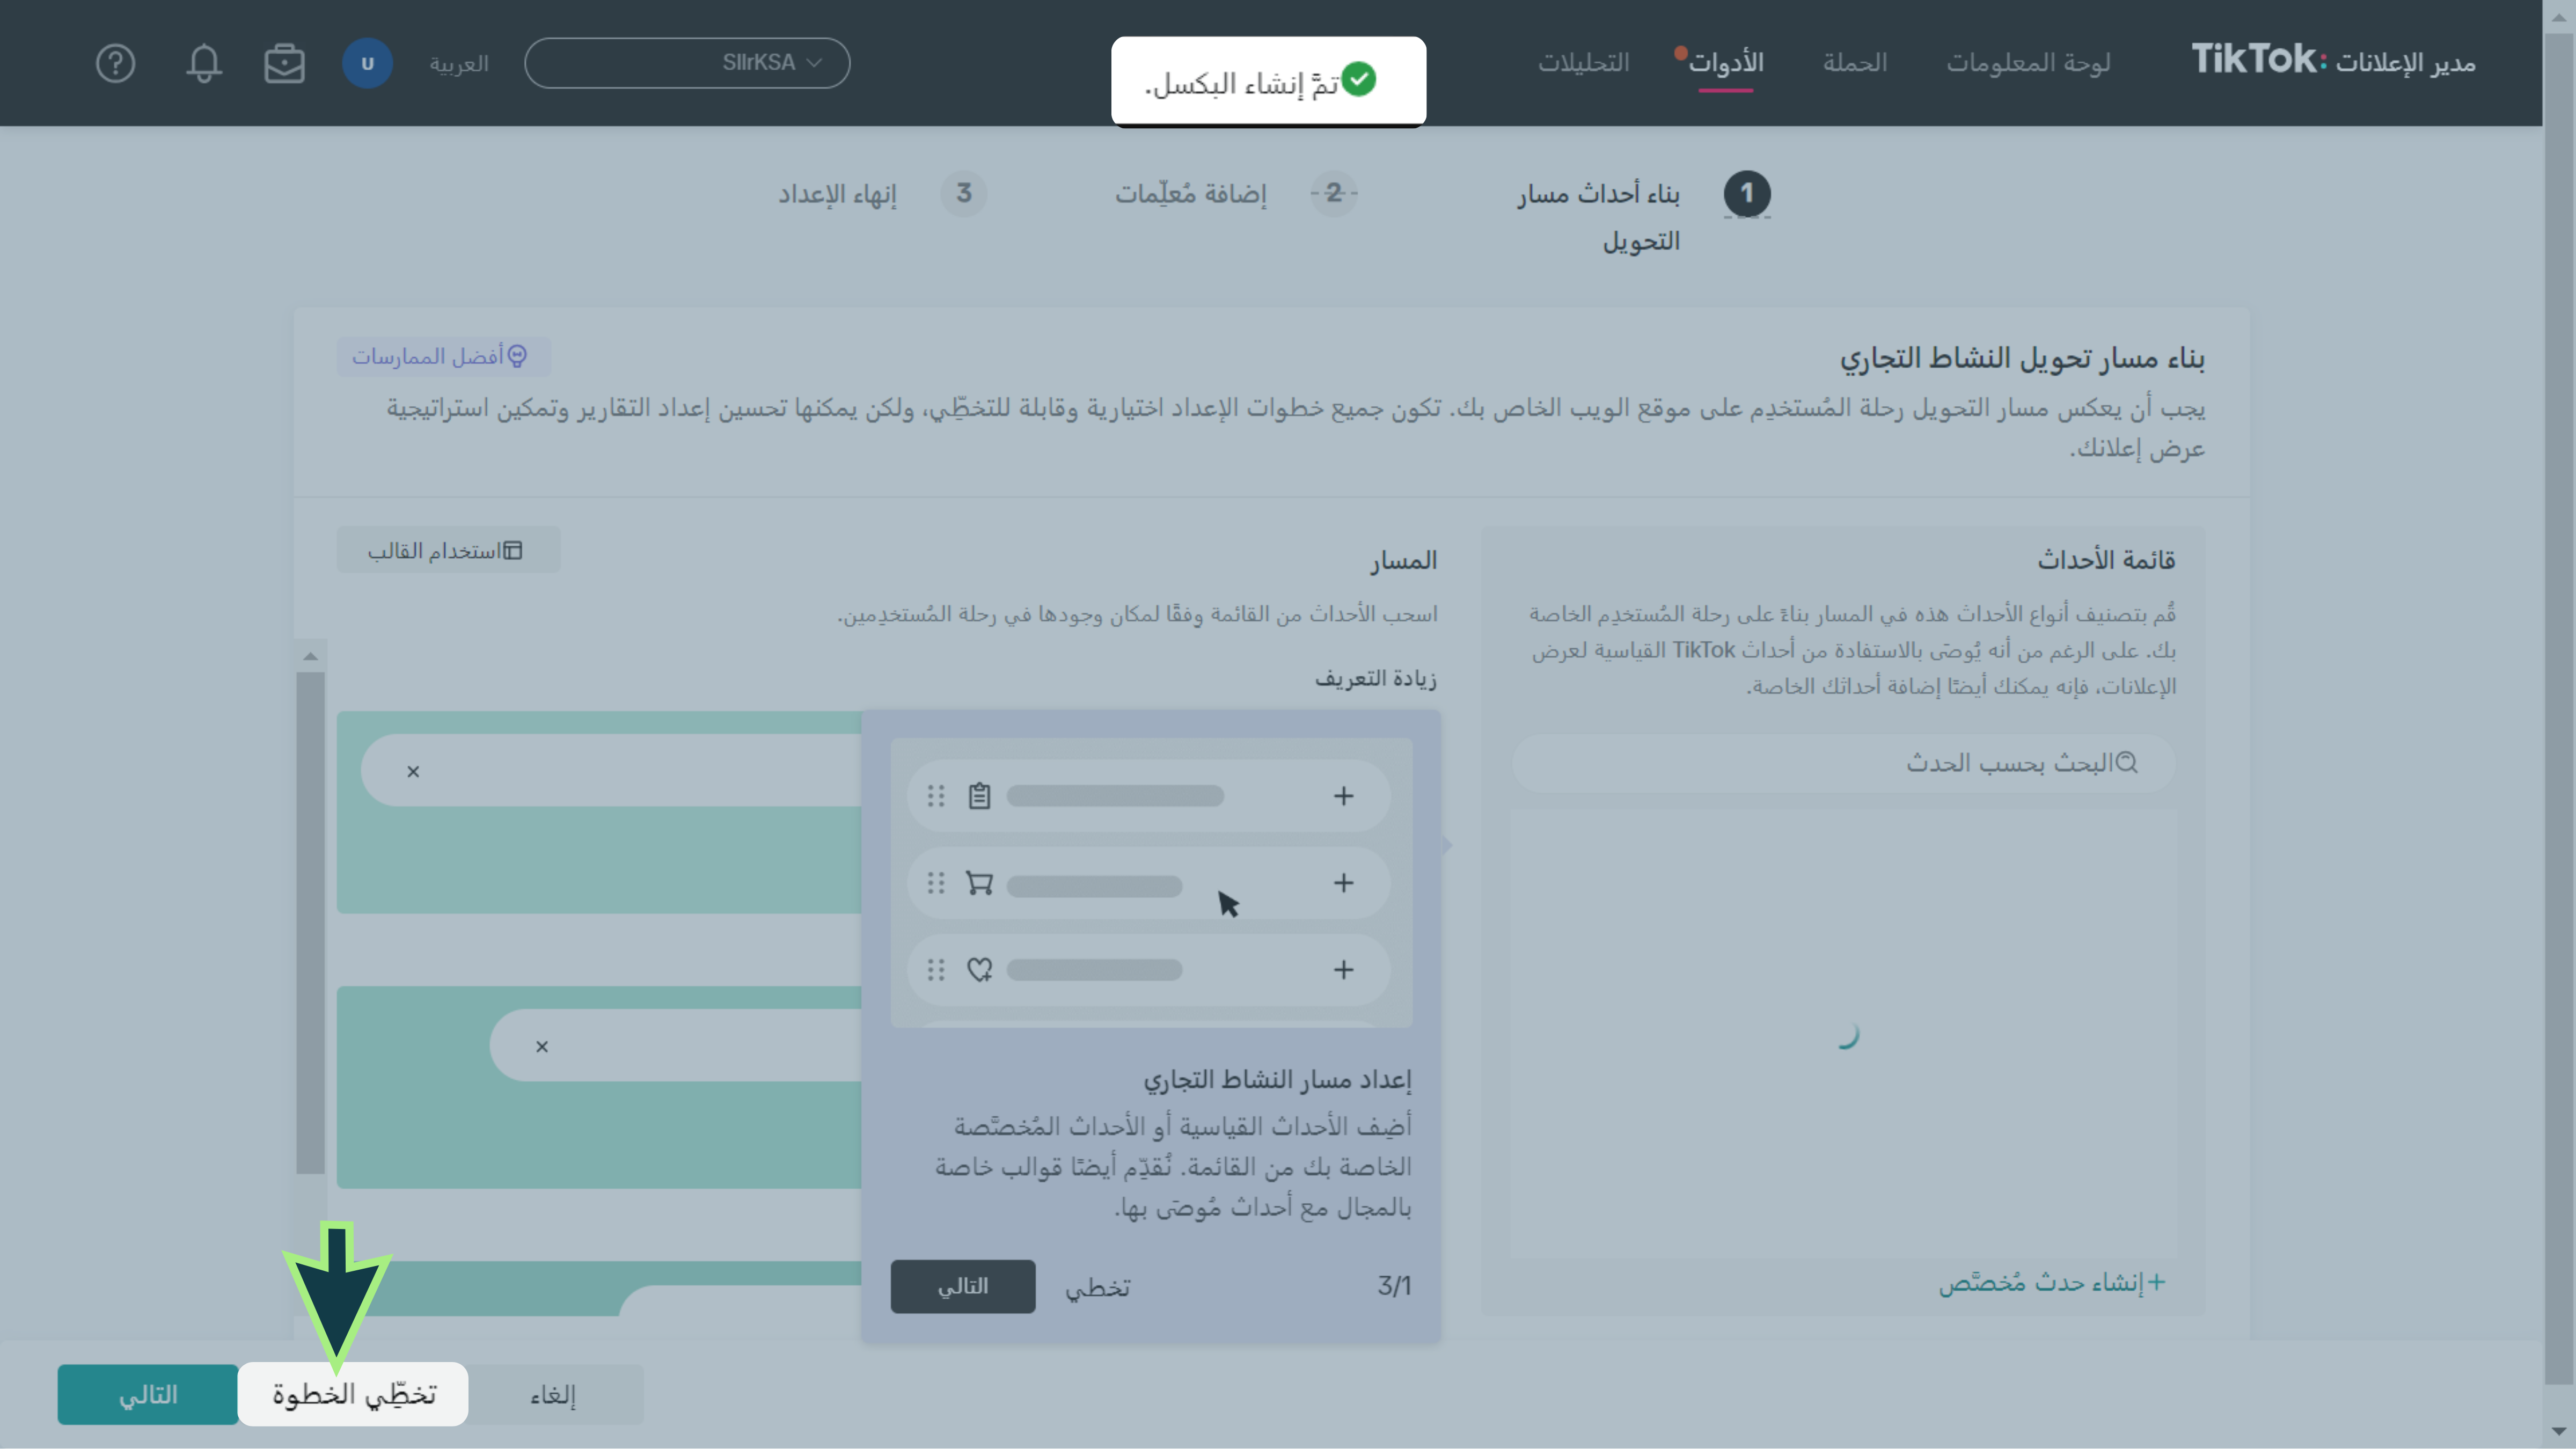2576x1449 pixels.
Task: Remove first funnel event with X
Action: click(413, 771)
